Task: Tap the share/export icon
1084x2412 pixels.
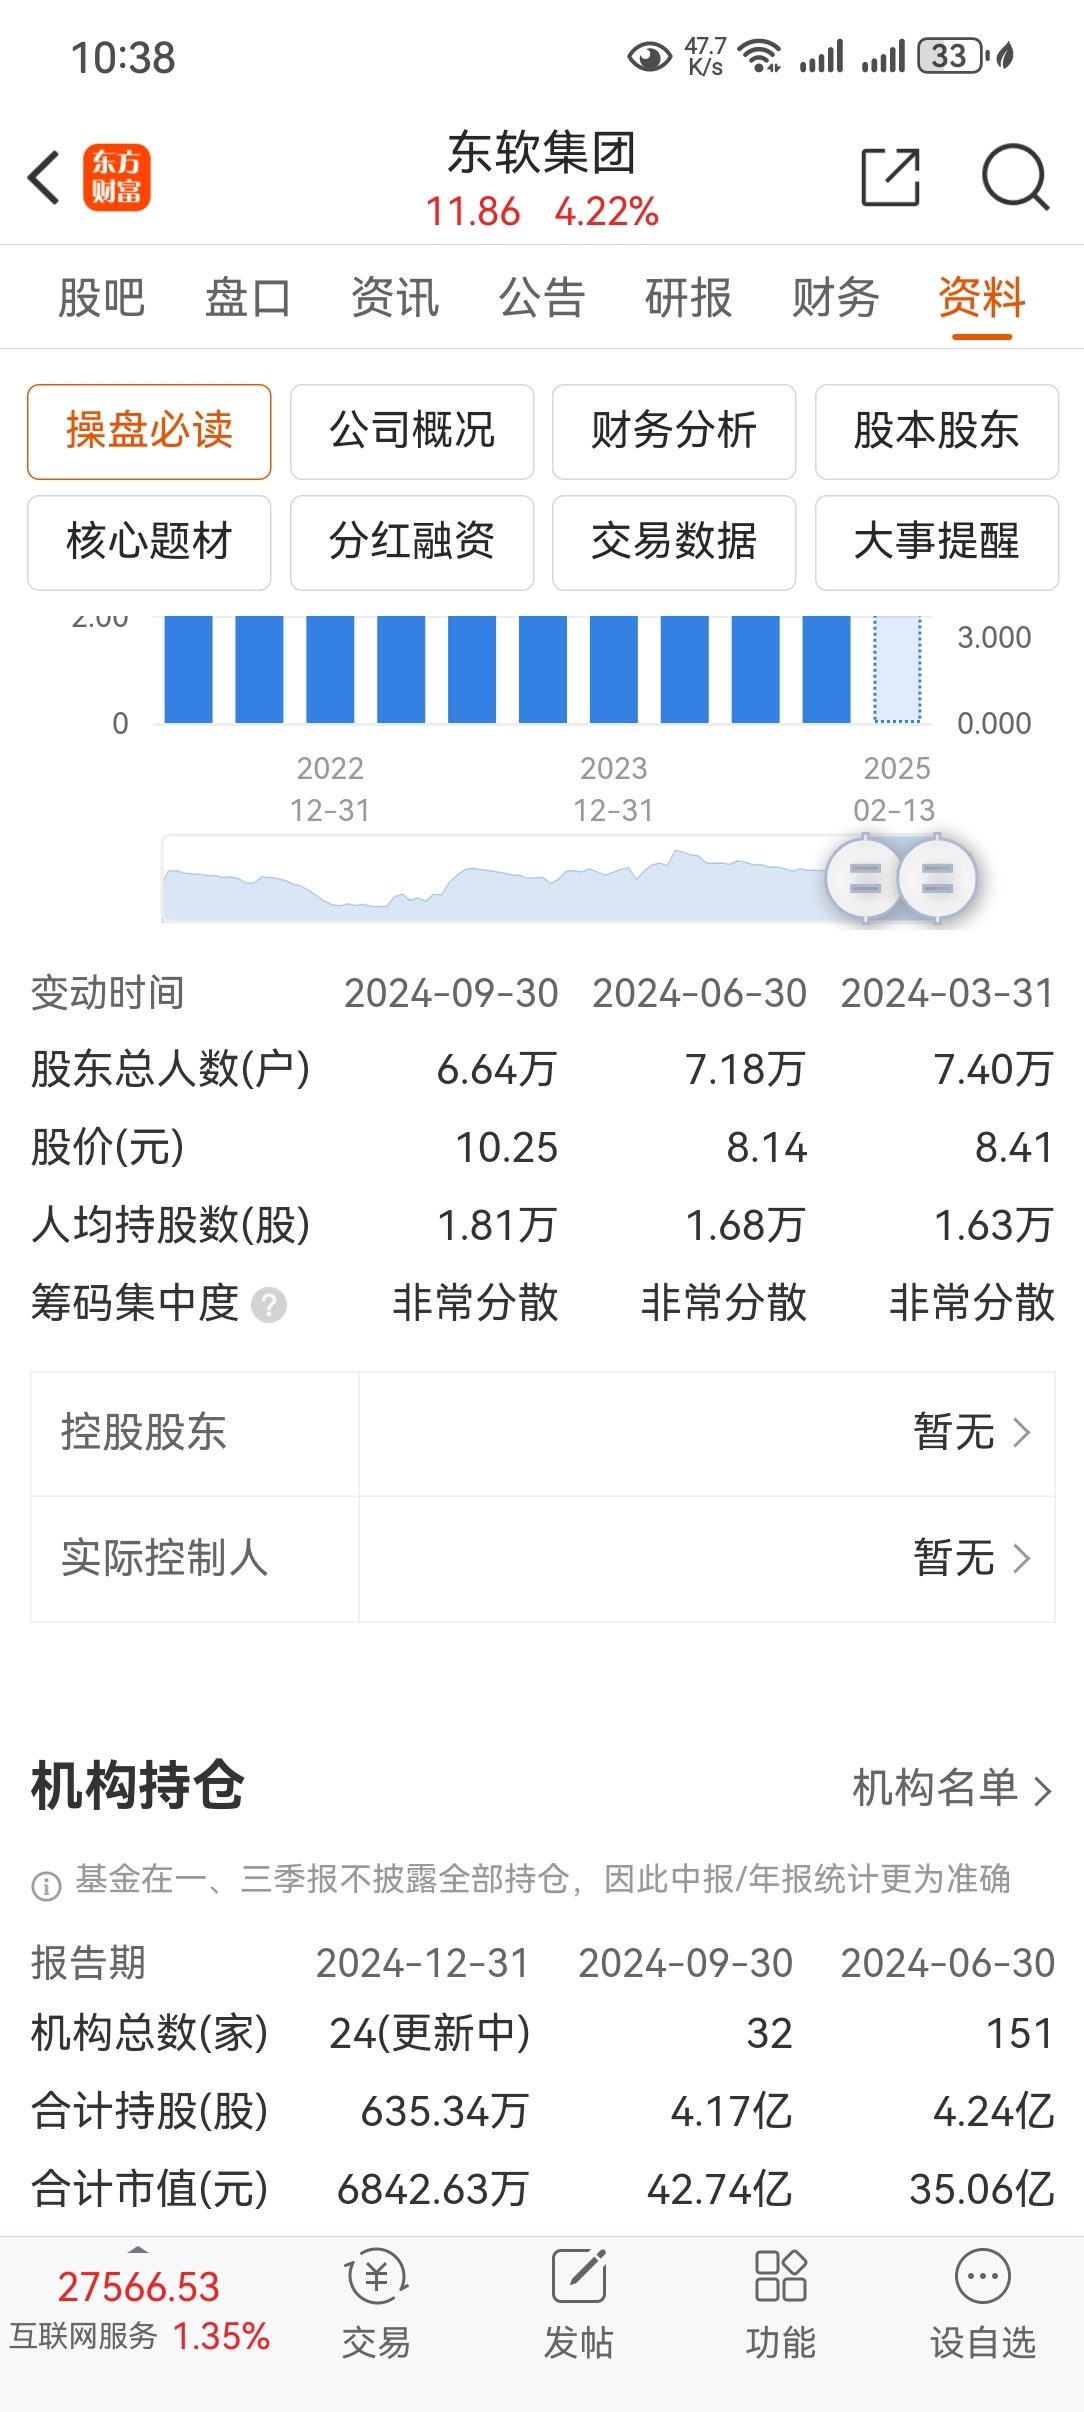Action: click(x=890, y=177)
